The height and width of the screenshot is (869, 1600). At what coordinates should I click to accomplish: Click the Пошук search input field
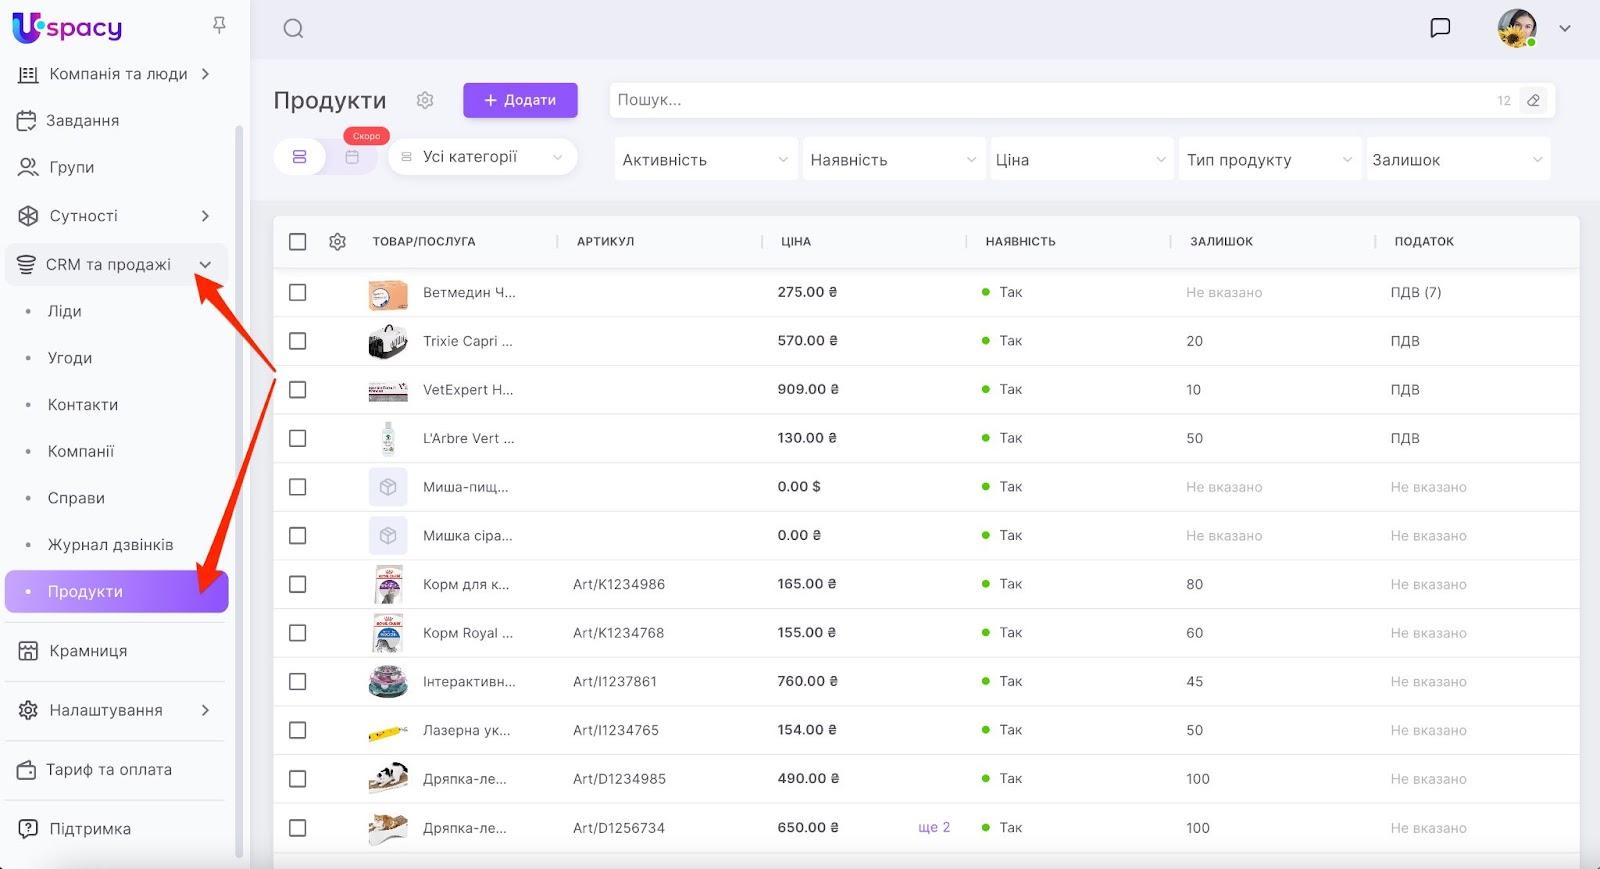point(1050,100)
